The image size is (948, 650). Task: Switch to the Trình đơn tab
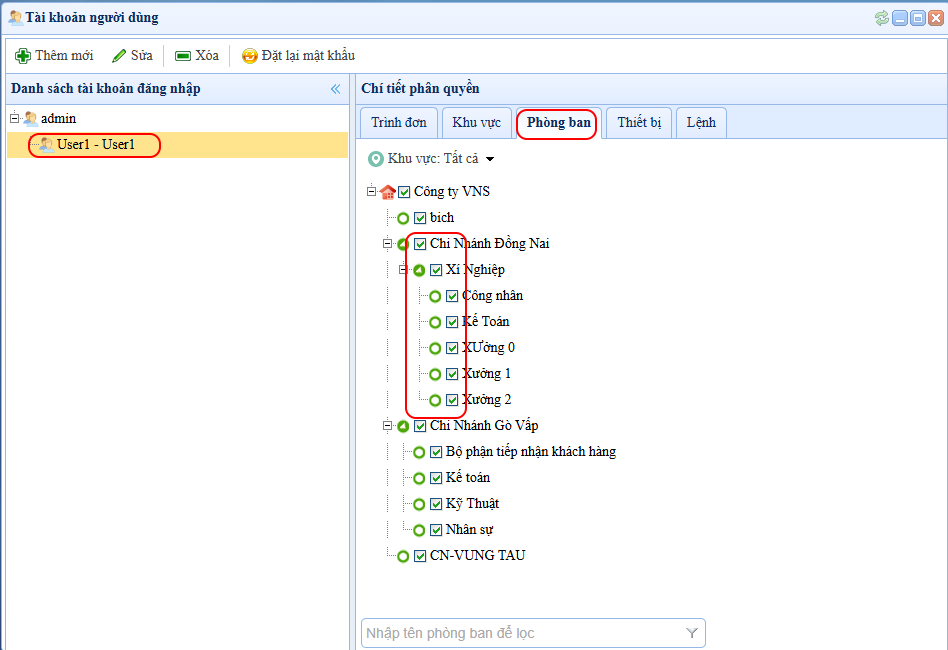tap(398, 123)
